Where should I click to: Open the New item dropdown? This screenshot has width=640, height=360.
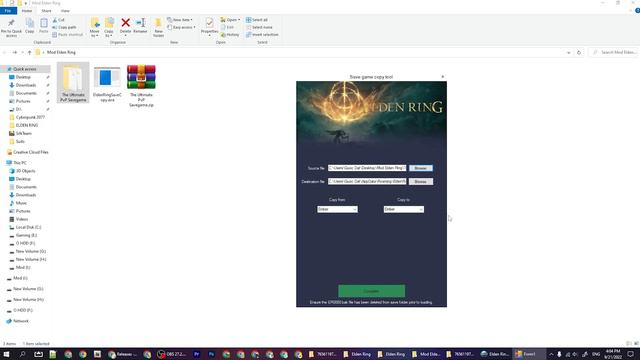(180, 20)
